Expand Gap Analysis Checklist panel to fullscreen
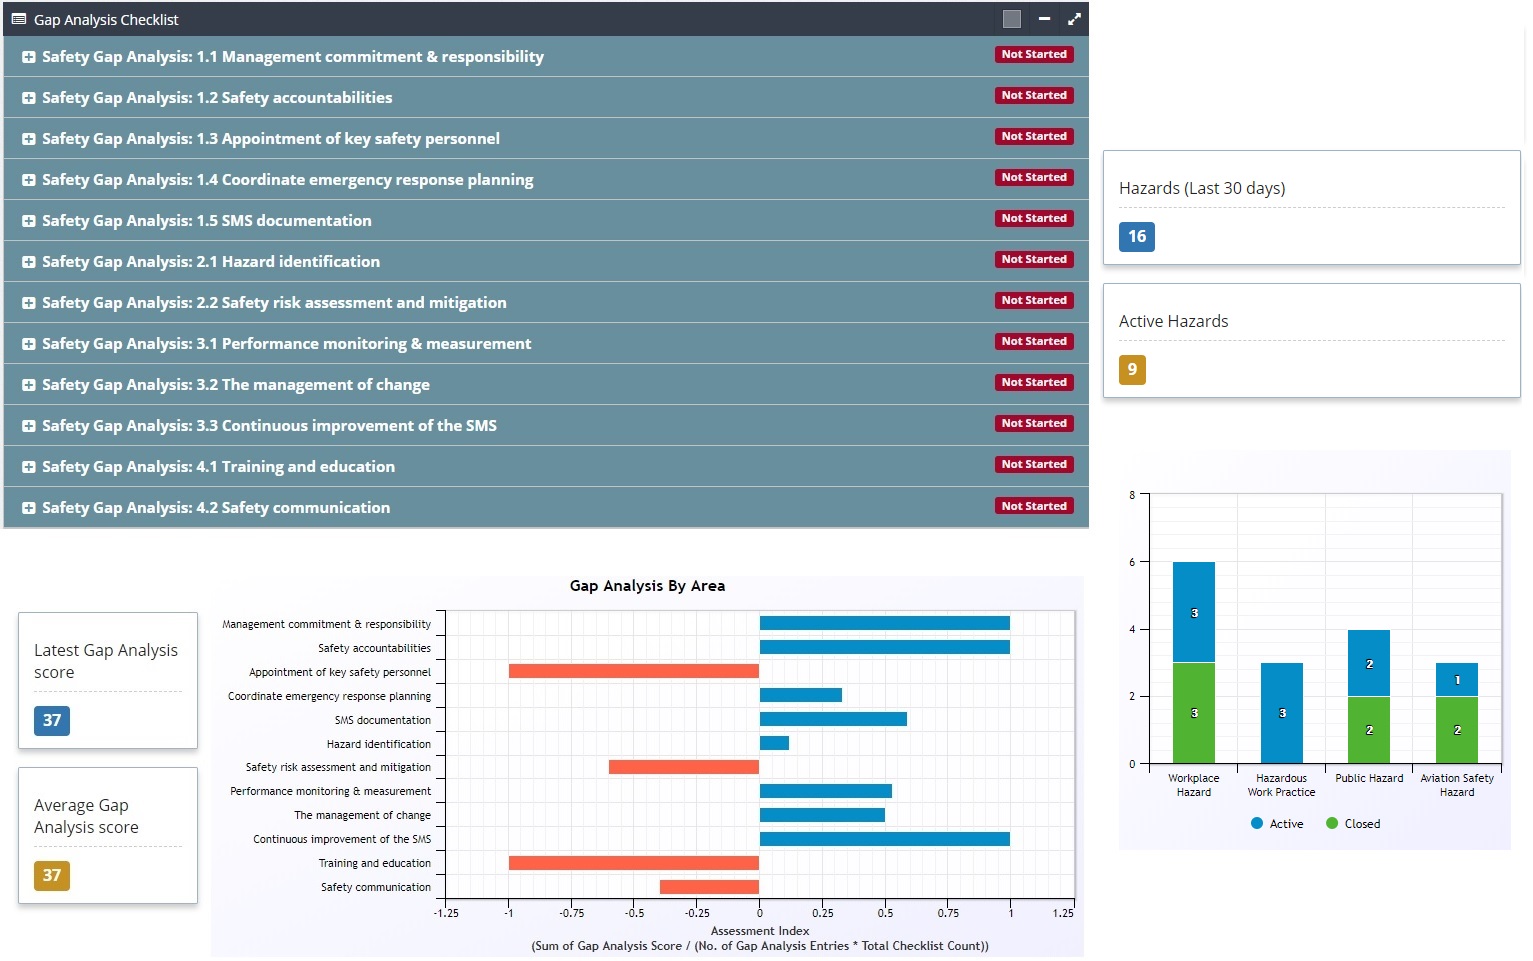Viewport: 1533px width, 961px height. click(x=1074, y=19)
